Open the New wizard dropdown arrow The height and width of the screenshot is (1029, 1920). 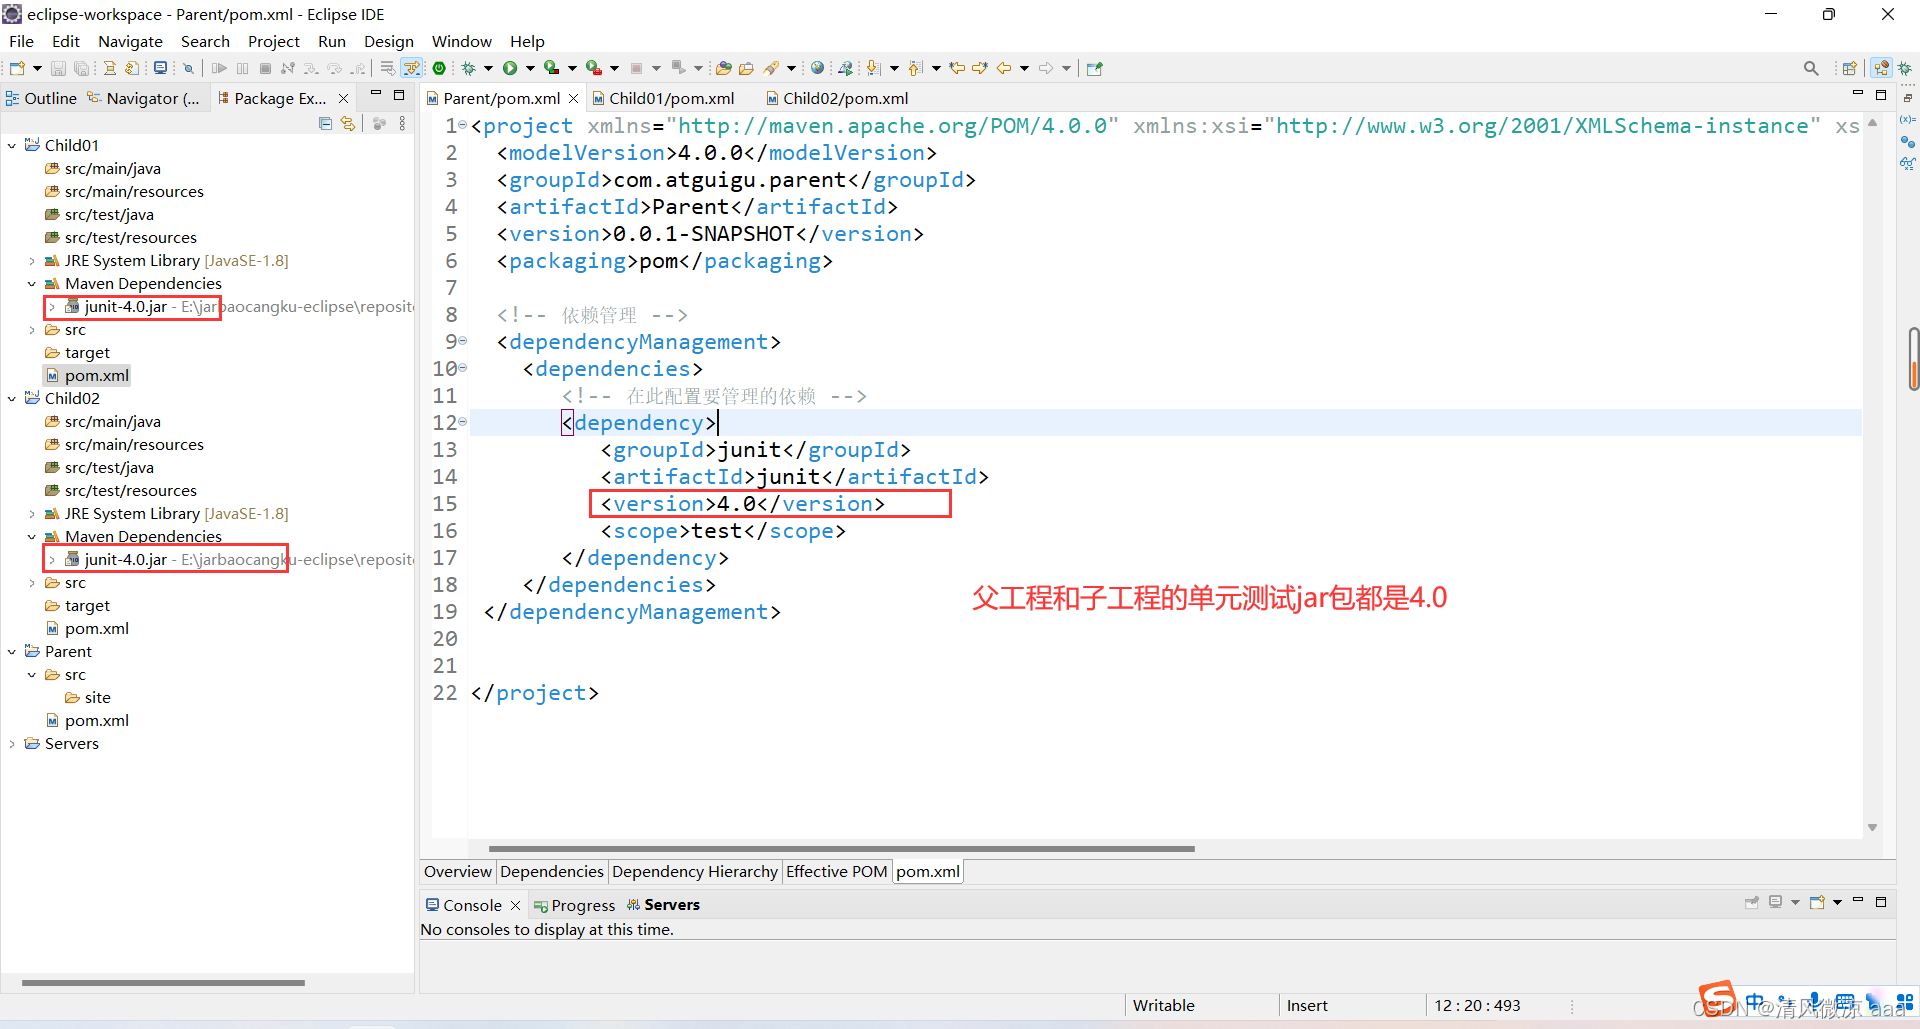point(37,68)
